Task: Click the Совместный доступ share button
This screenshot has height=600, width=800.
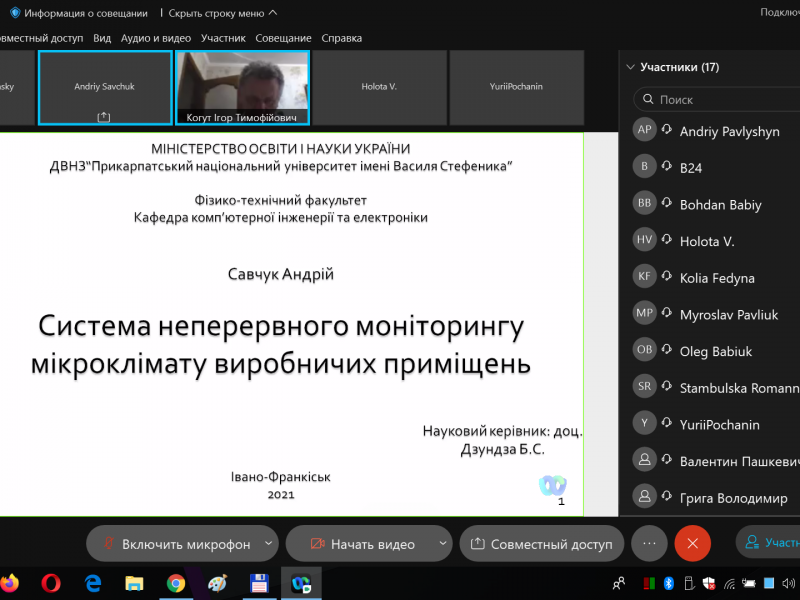Action: point(541,544)
